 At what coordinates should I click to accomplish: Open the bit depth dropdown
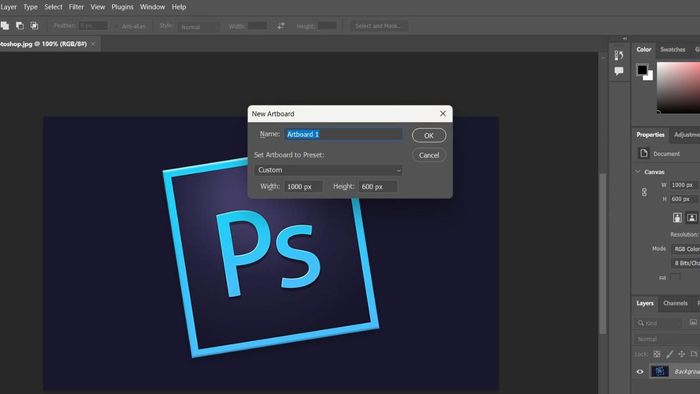686,263
